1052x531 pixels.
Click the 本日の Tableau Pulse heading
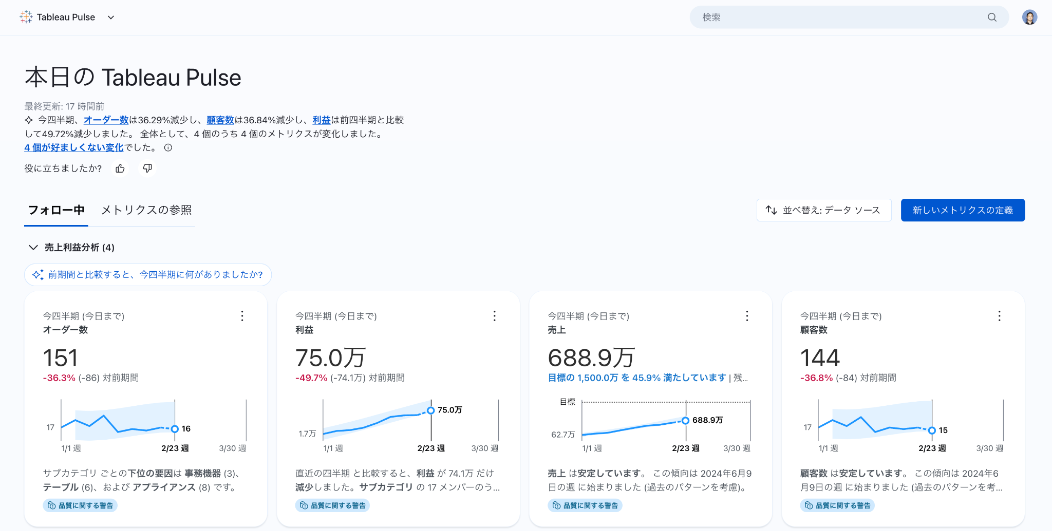pyautogui.click(x=133, y=78)
